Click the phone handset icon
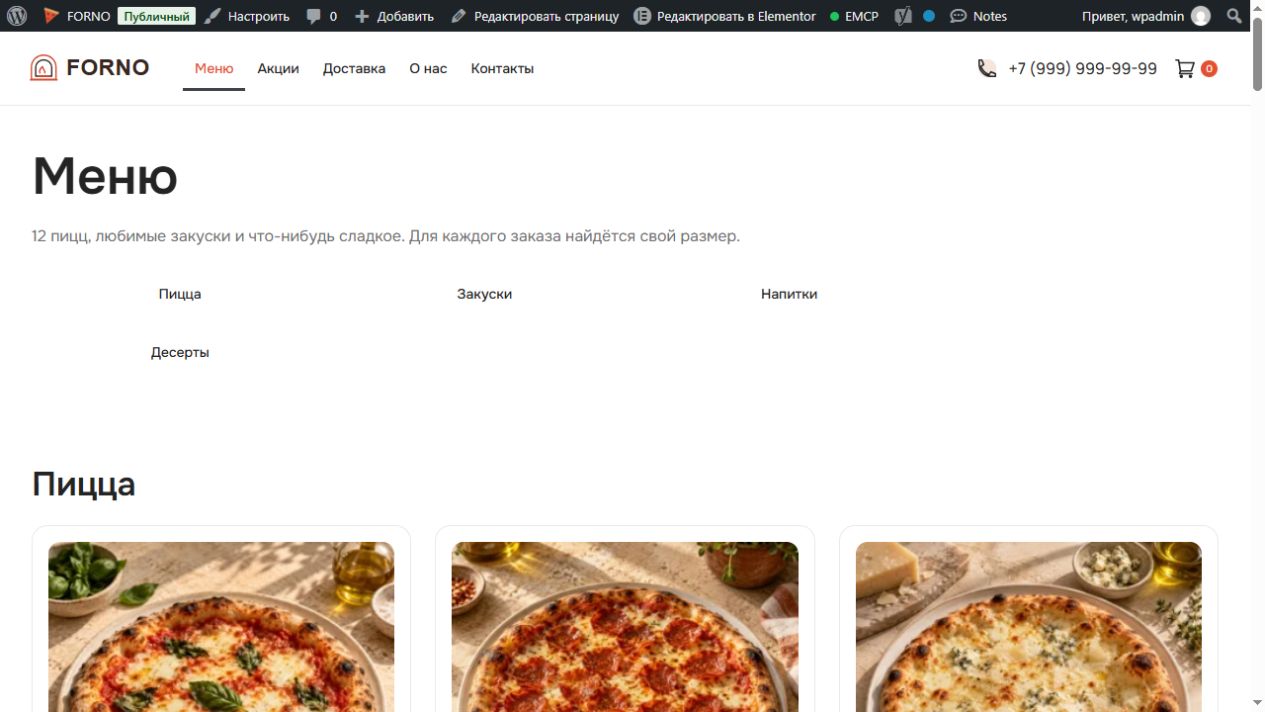Image resolution: width=1265 pixels, height=712 pixels. 987,68
